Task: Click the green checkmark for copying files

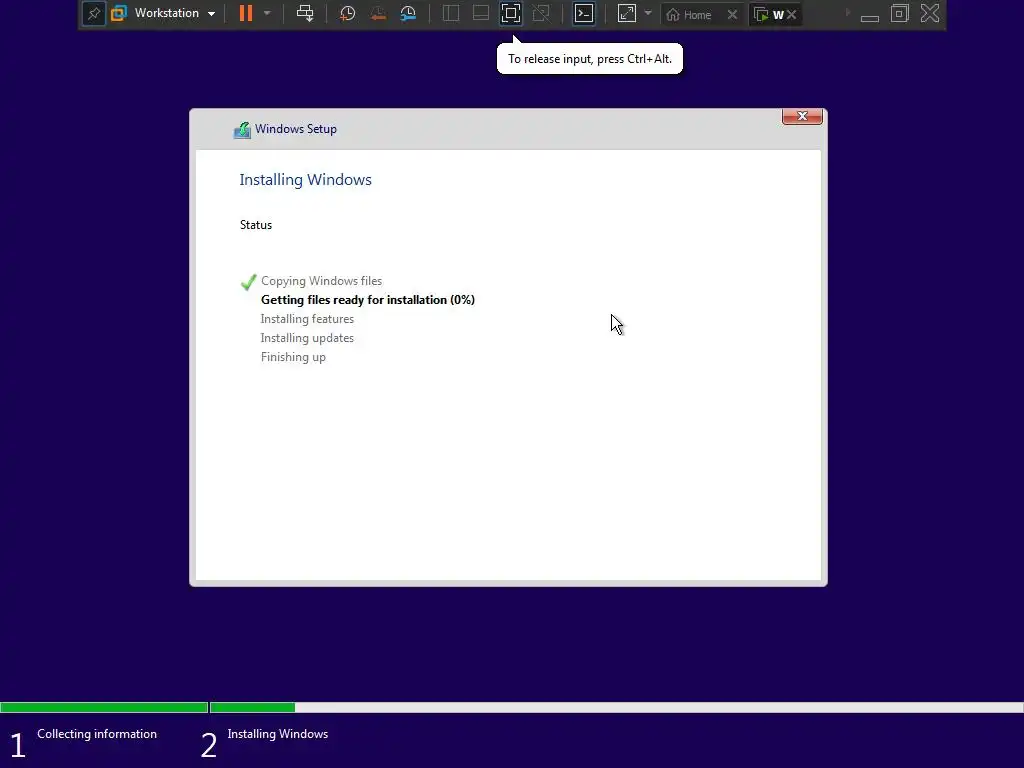Action: click(248, 281)
